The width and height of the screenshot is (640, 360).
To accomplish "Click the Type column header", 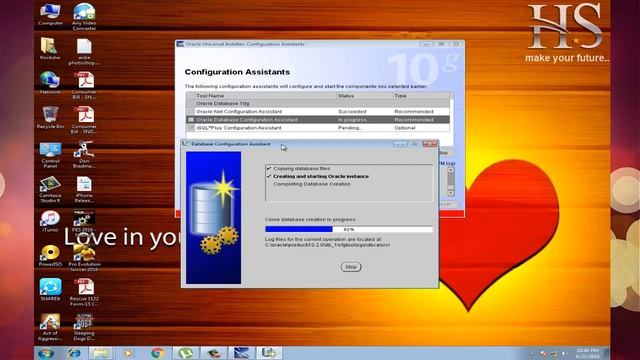I will tap(421, 96).
